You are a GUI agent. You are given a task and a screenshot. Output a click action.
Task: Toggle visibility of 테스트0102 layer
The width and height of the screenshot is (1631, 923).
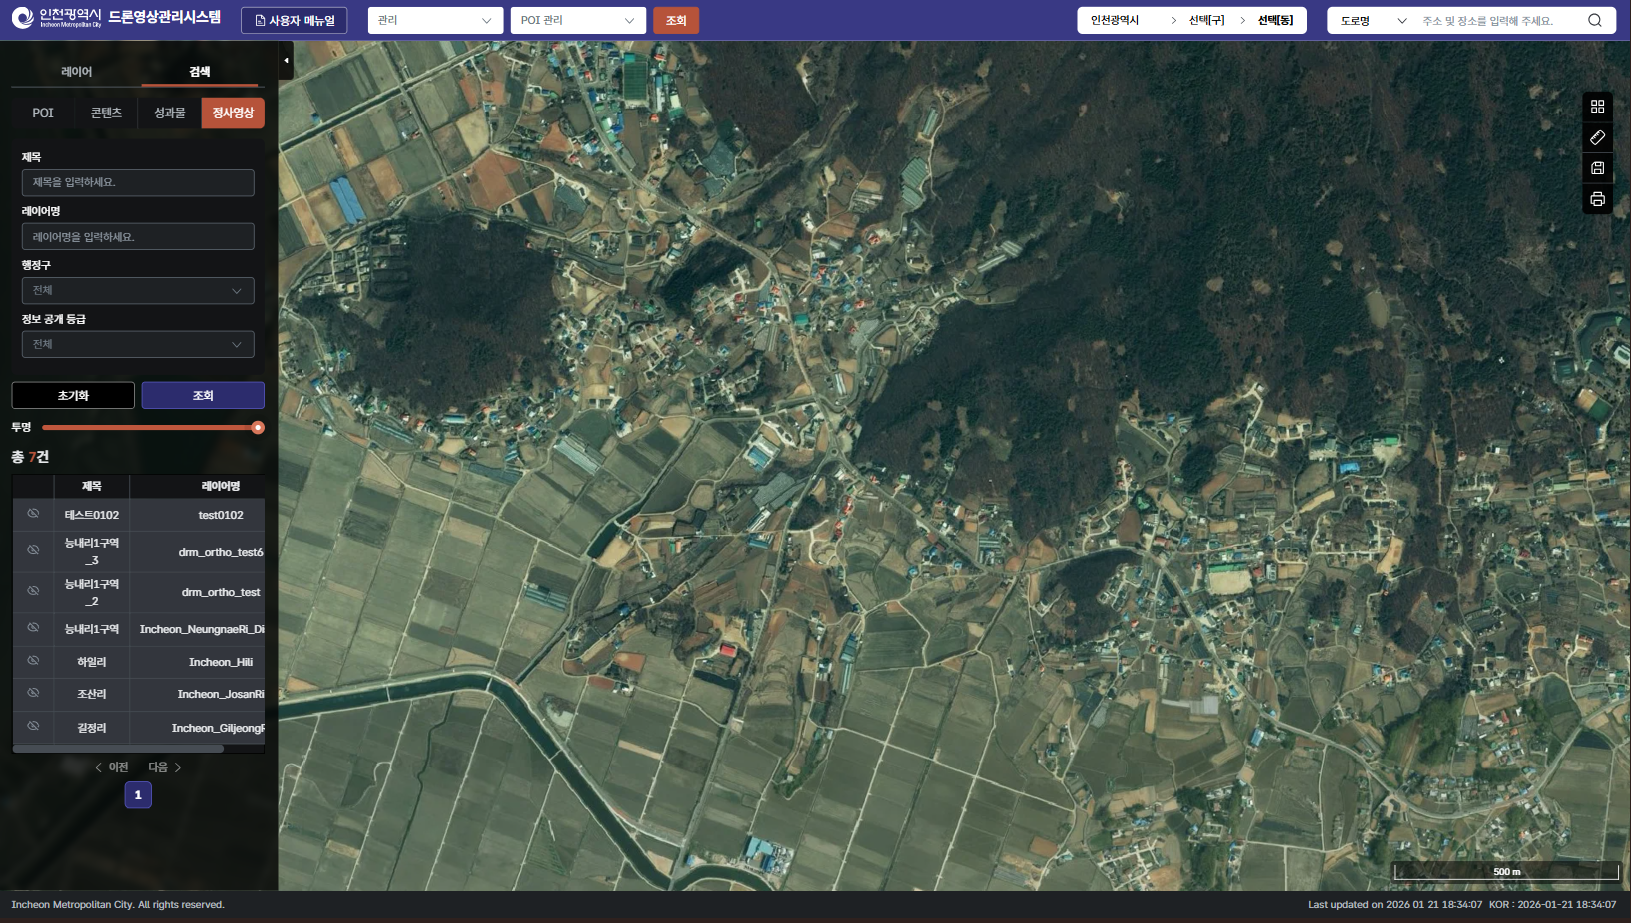(x=33, y=514)
